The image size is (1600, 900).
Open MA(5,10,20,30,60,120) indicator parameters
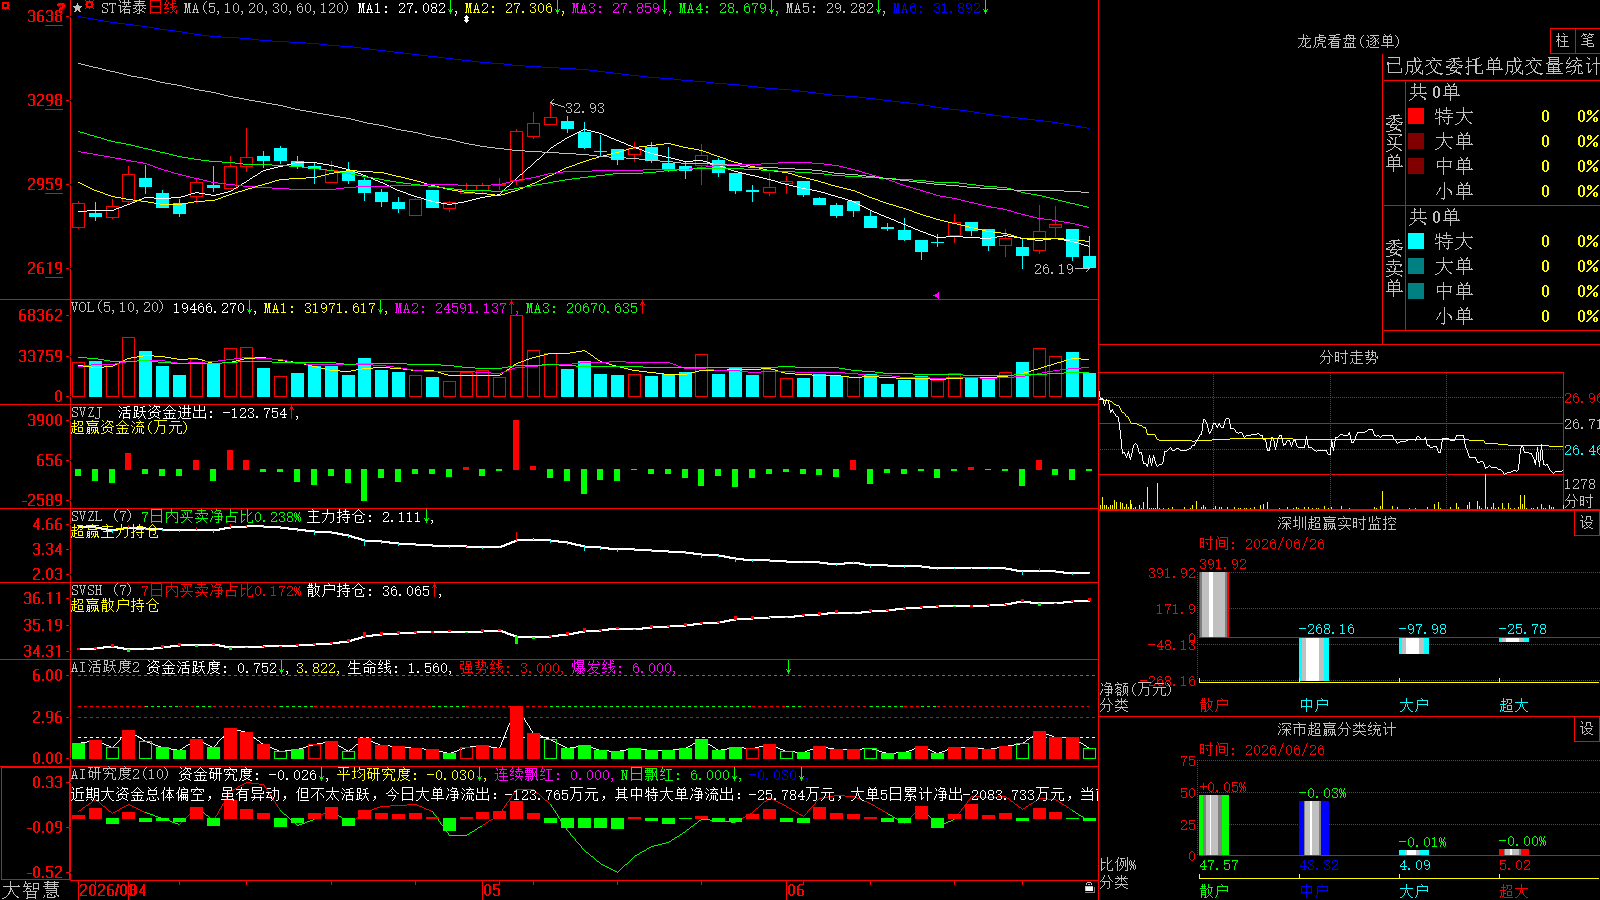[x=266, y=8]
